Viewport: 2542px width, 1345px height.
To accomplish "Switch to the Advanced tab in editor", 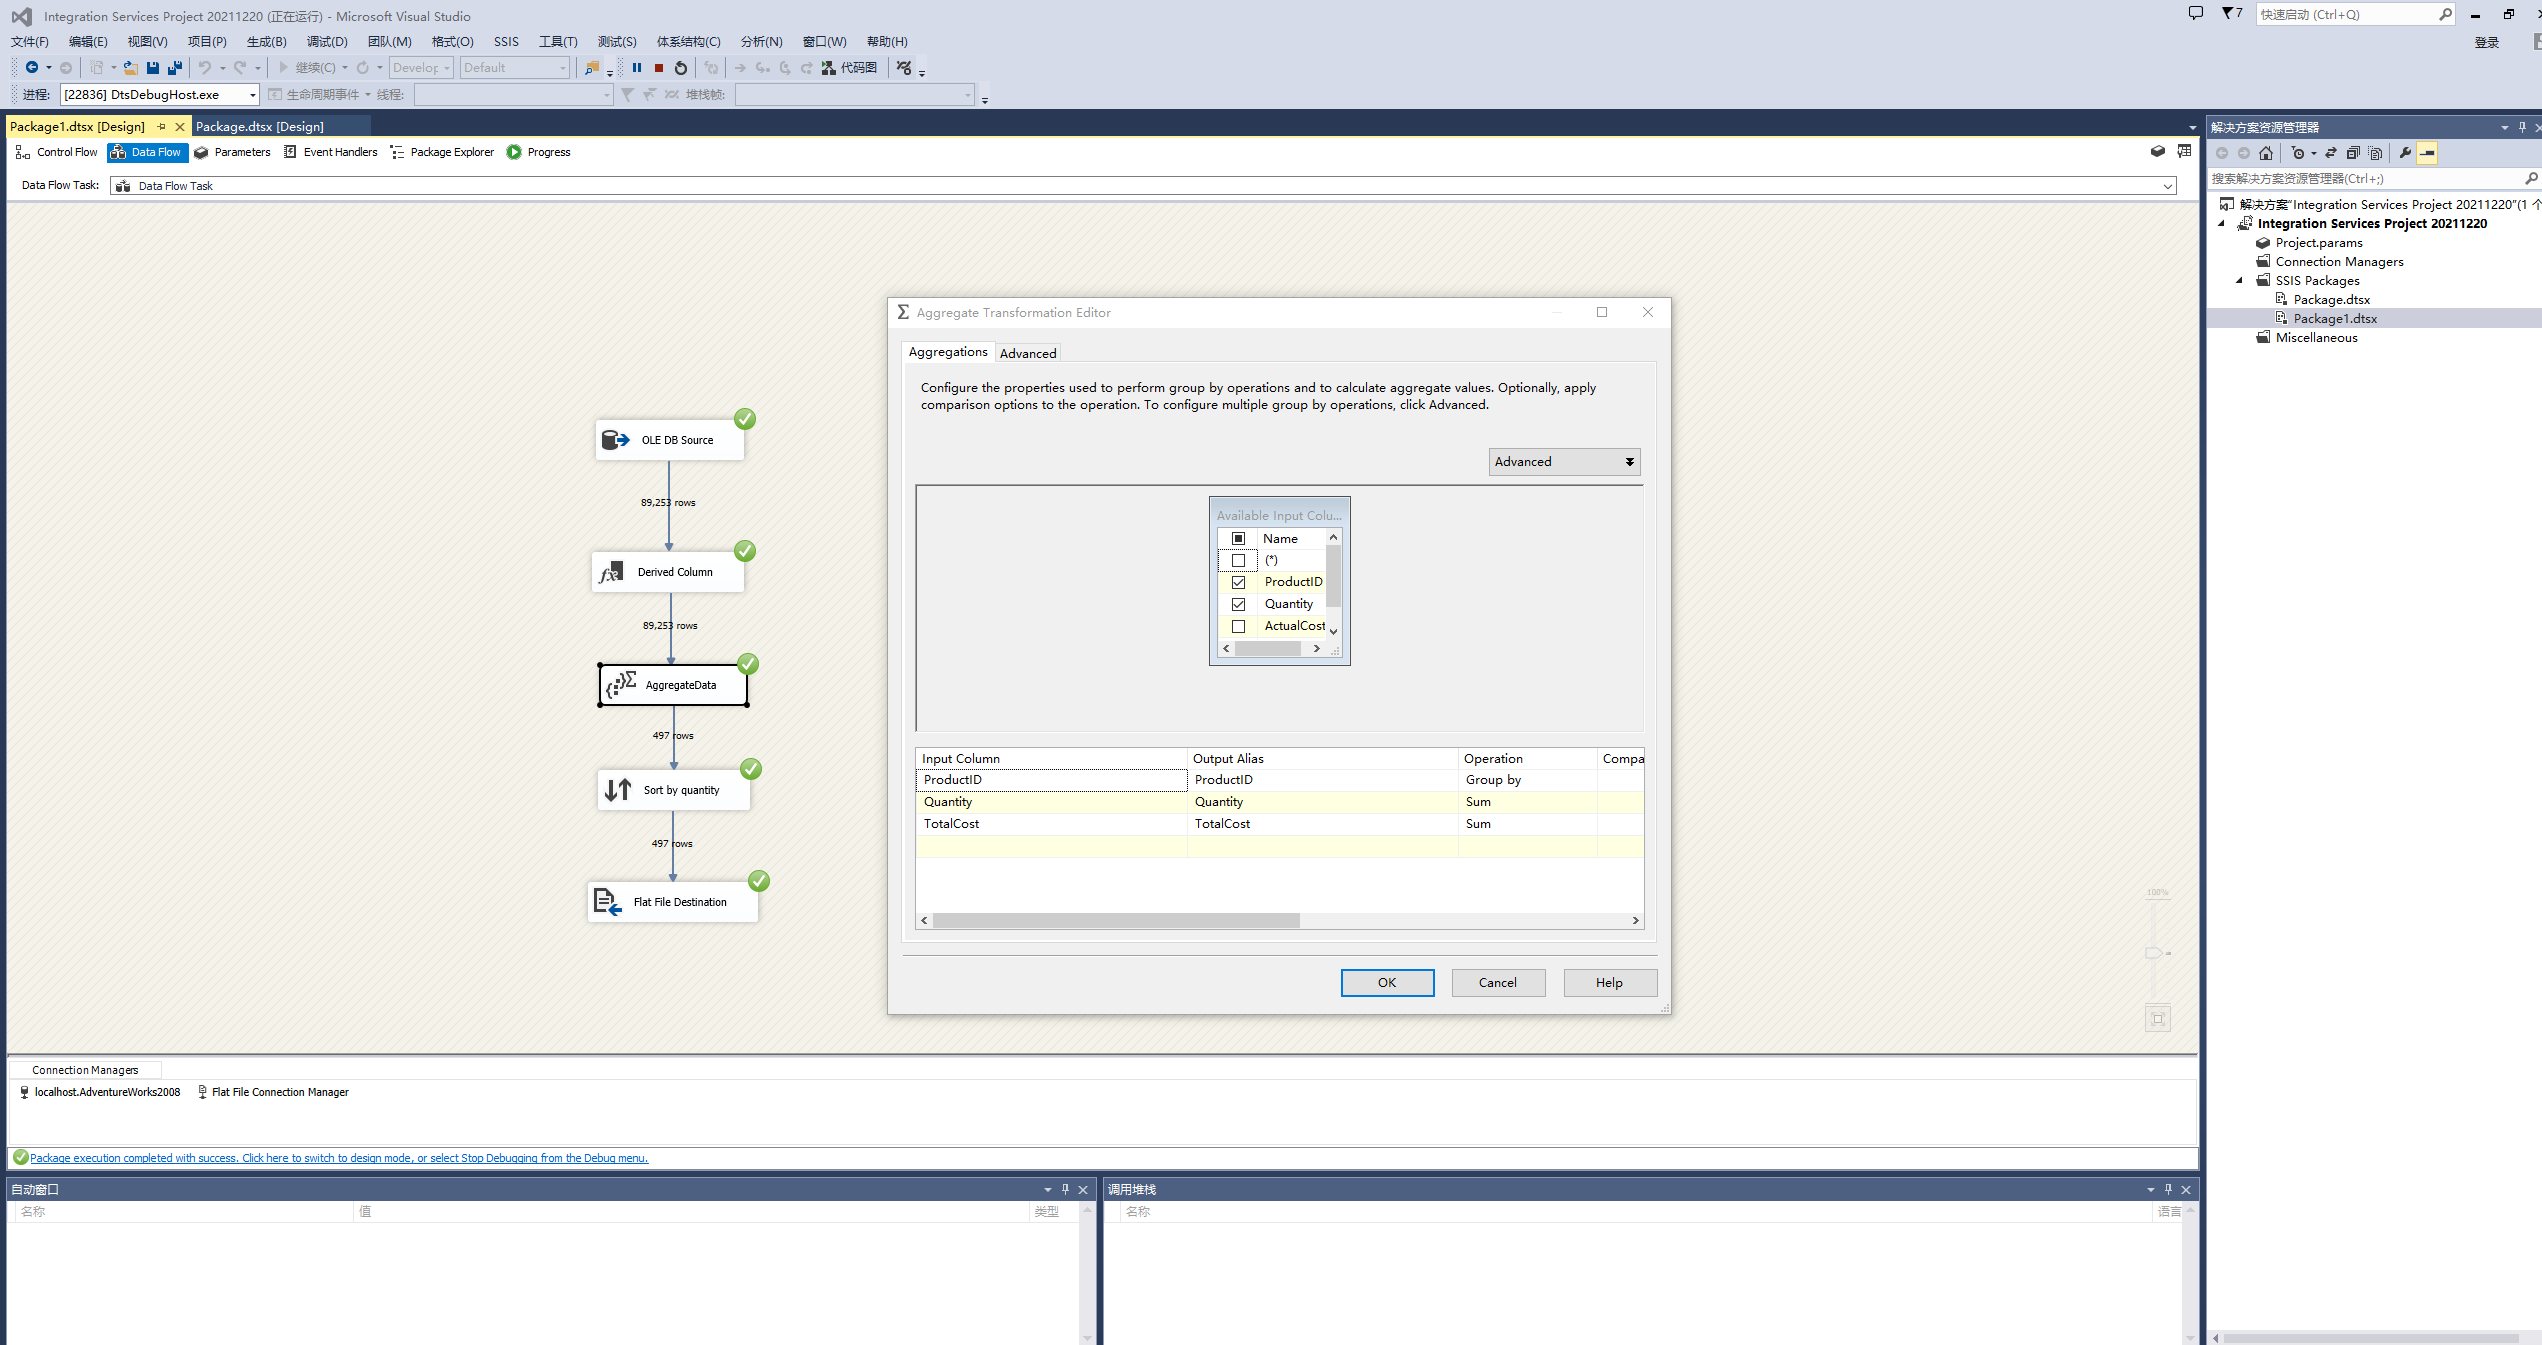I will [x=1027, y=353].
